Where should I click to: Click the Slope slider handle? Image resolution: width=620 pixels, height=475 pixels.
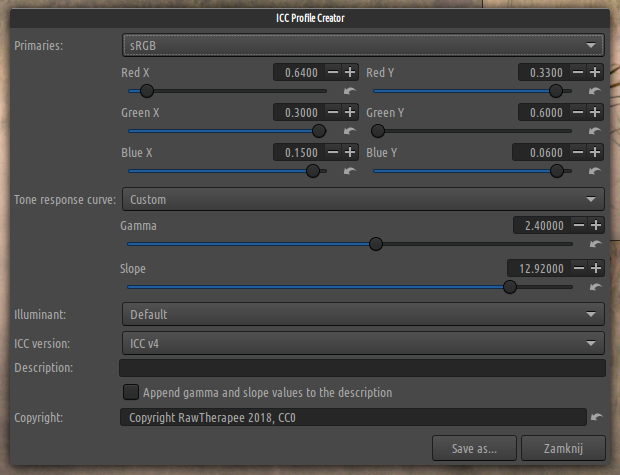click(510, 287)
